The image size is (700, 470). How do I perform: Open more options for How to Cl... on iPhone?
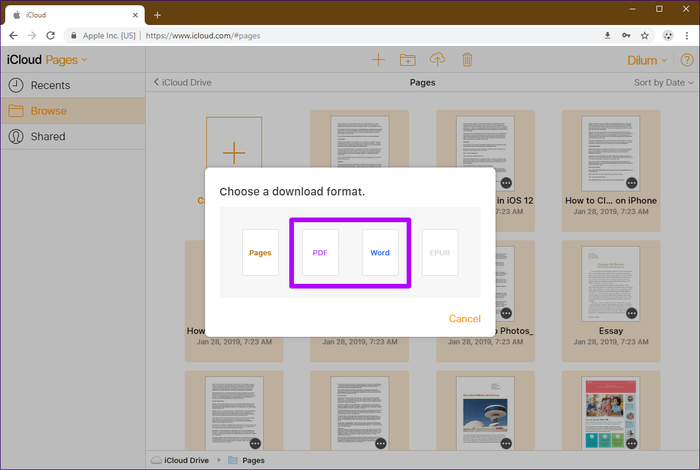(631, 183)
